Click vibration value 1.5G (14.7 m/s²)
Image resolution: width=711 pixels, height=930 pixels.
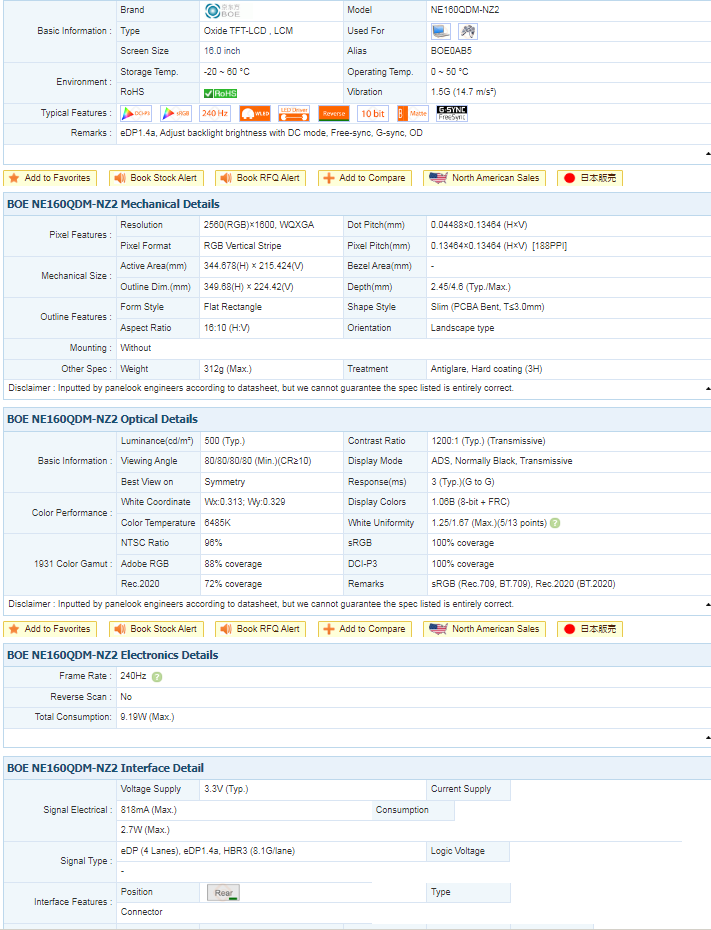[464, 92]
